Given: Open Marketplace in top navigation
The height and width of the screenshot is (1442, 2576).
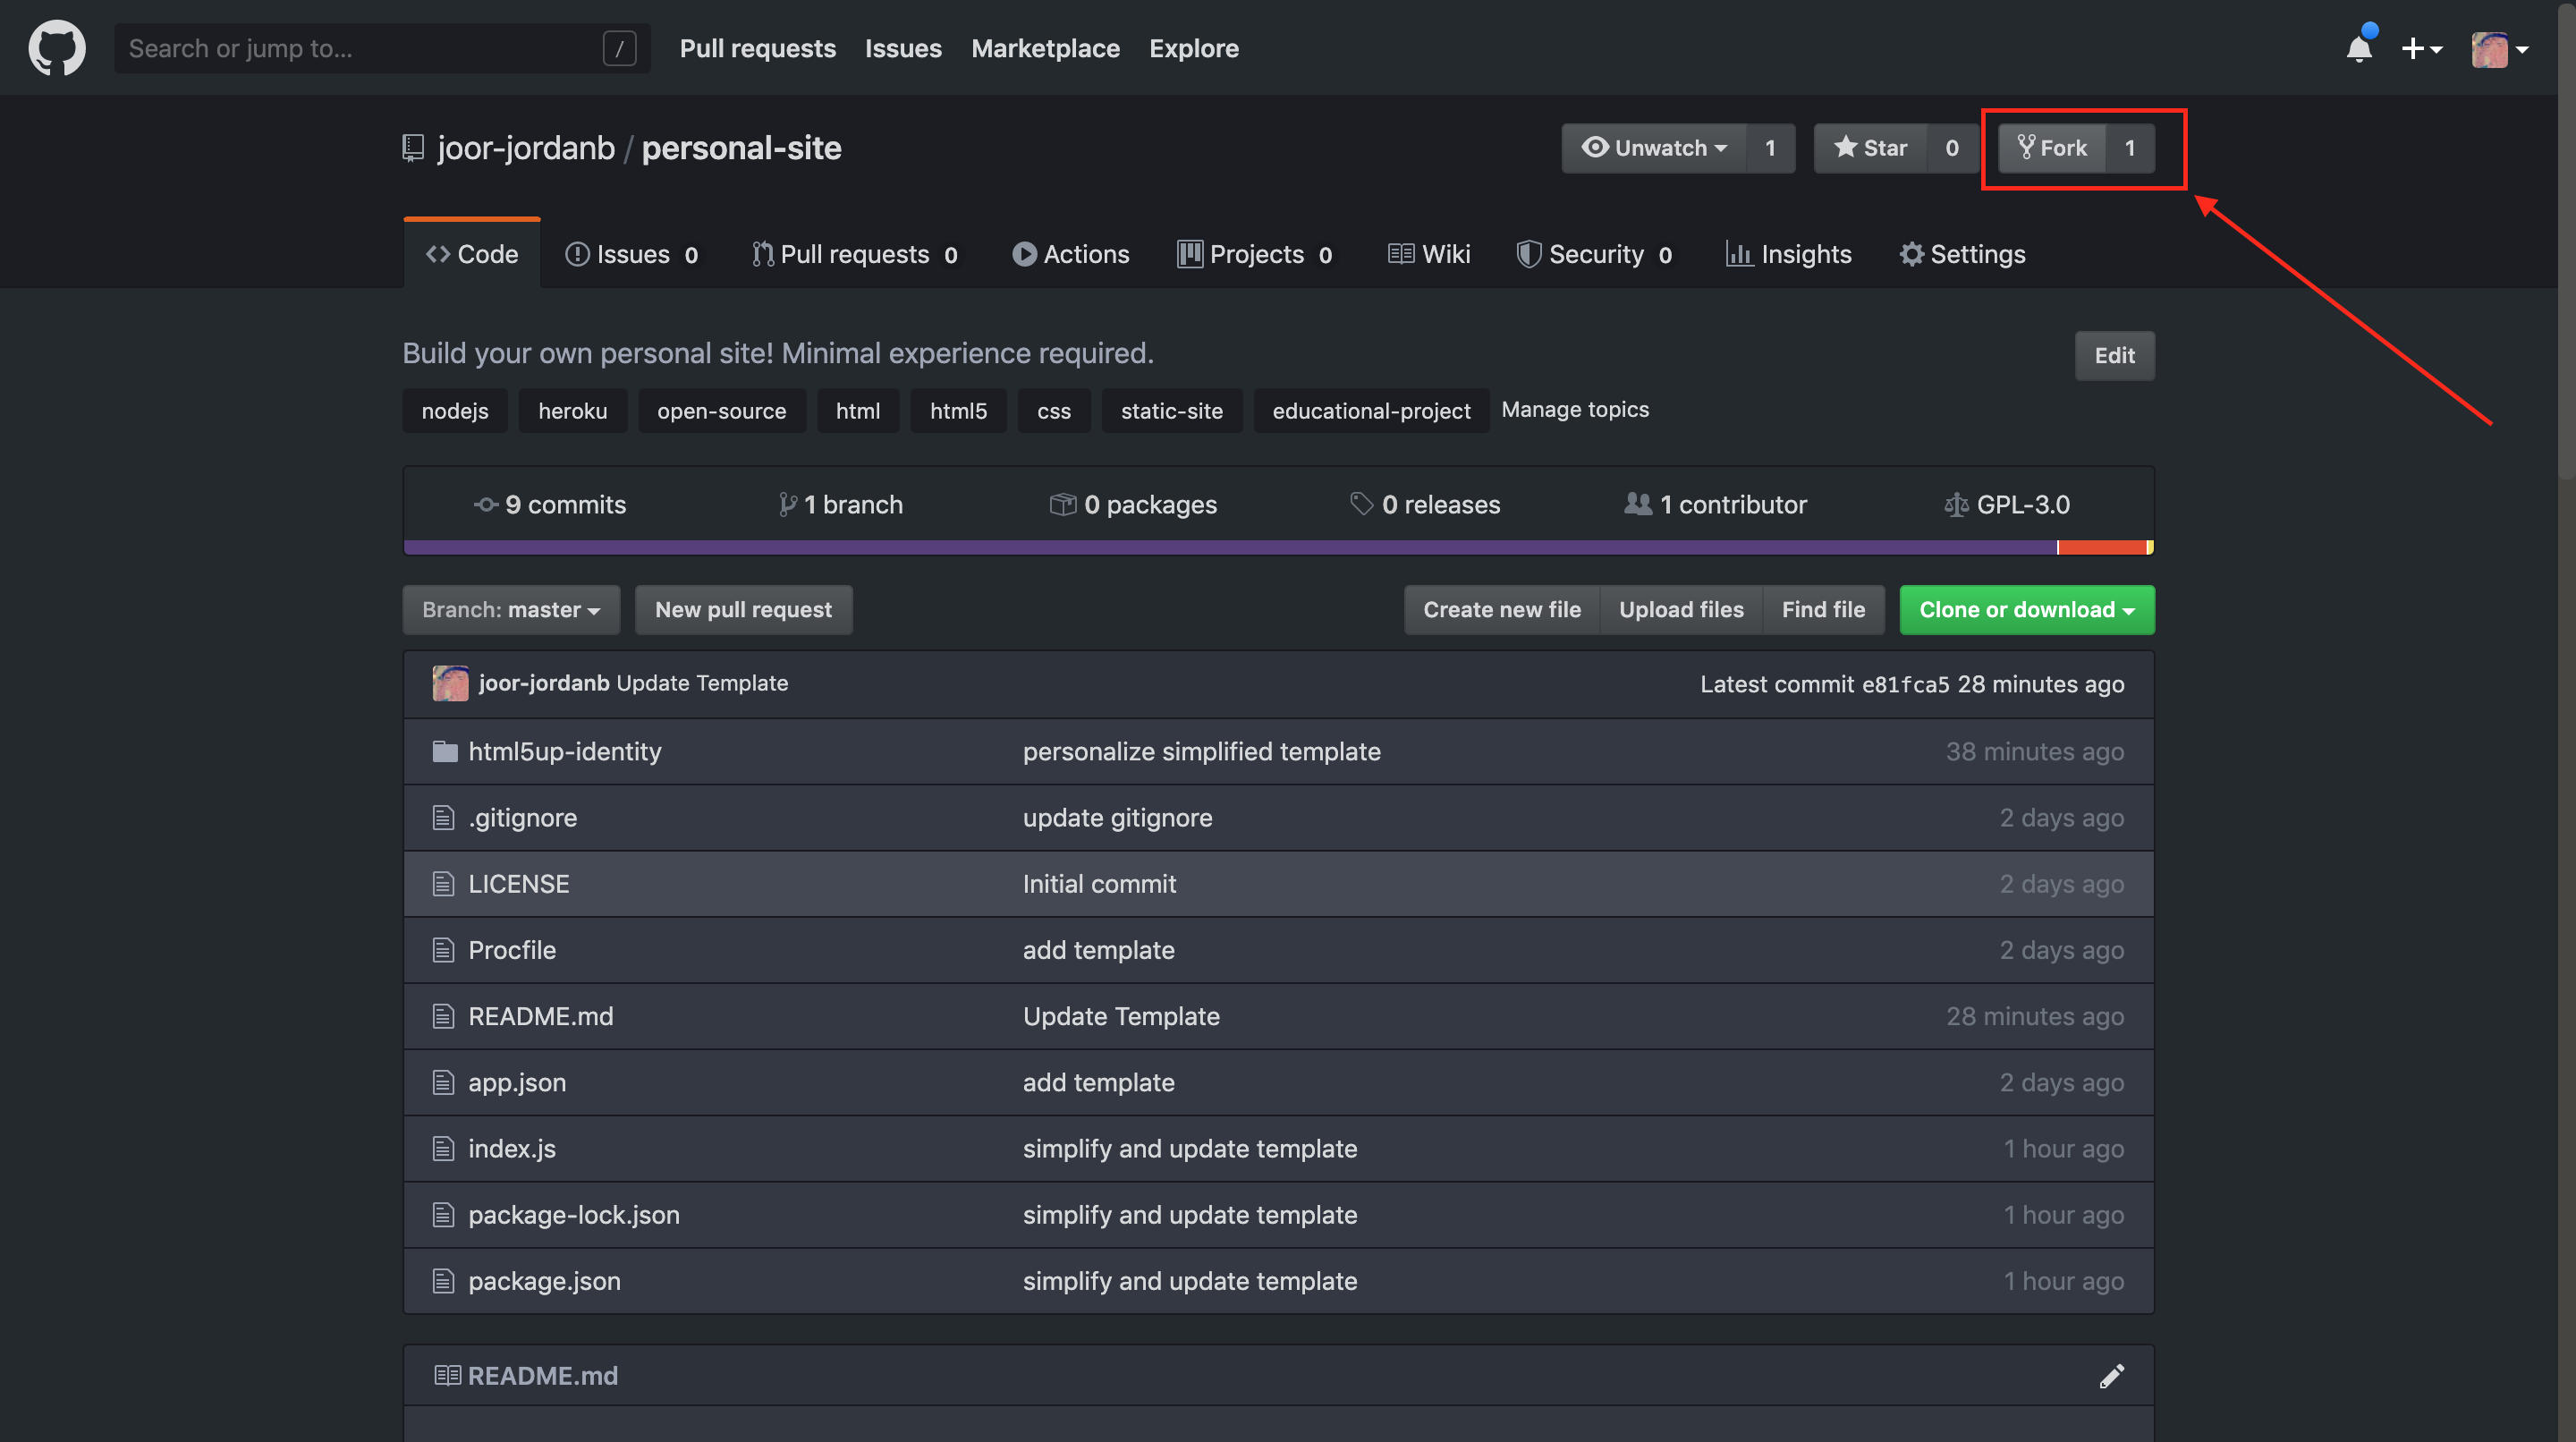Looking at the screenshot, I should 1045,48.
